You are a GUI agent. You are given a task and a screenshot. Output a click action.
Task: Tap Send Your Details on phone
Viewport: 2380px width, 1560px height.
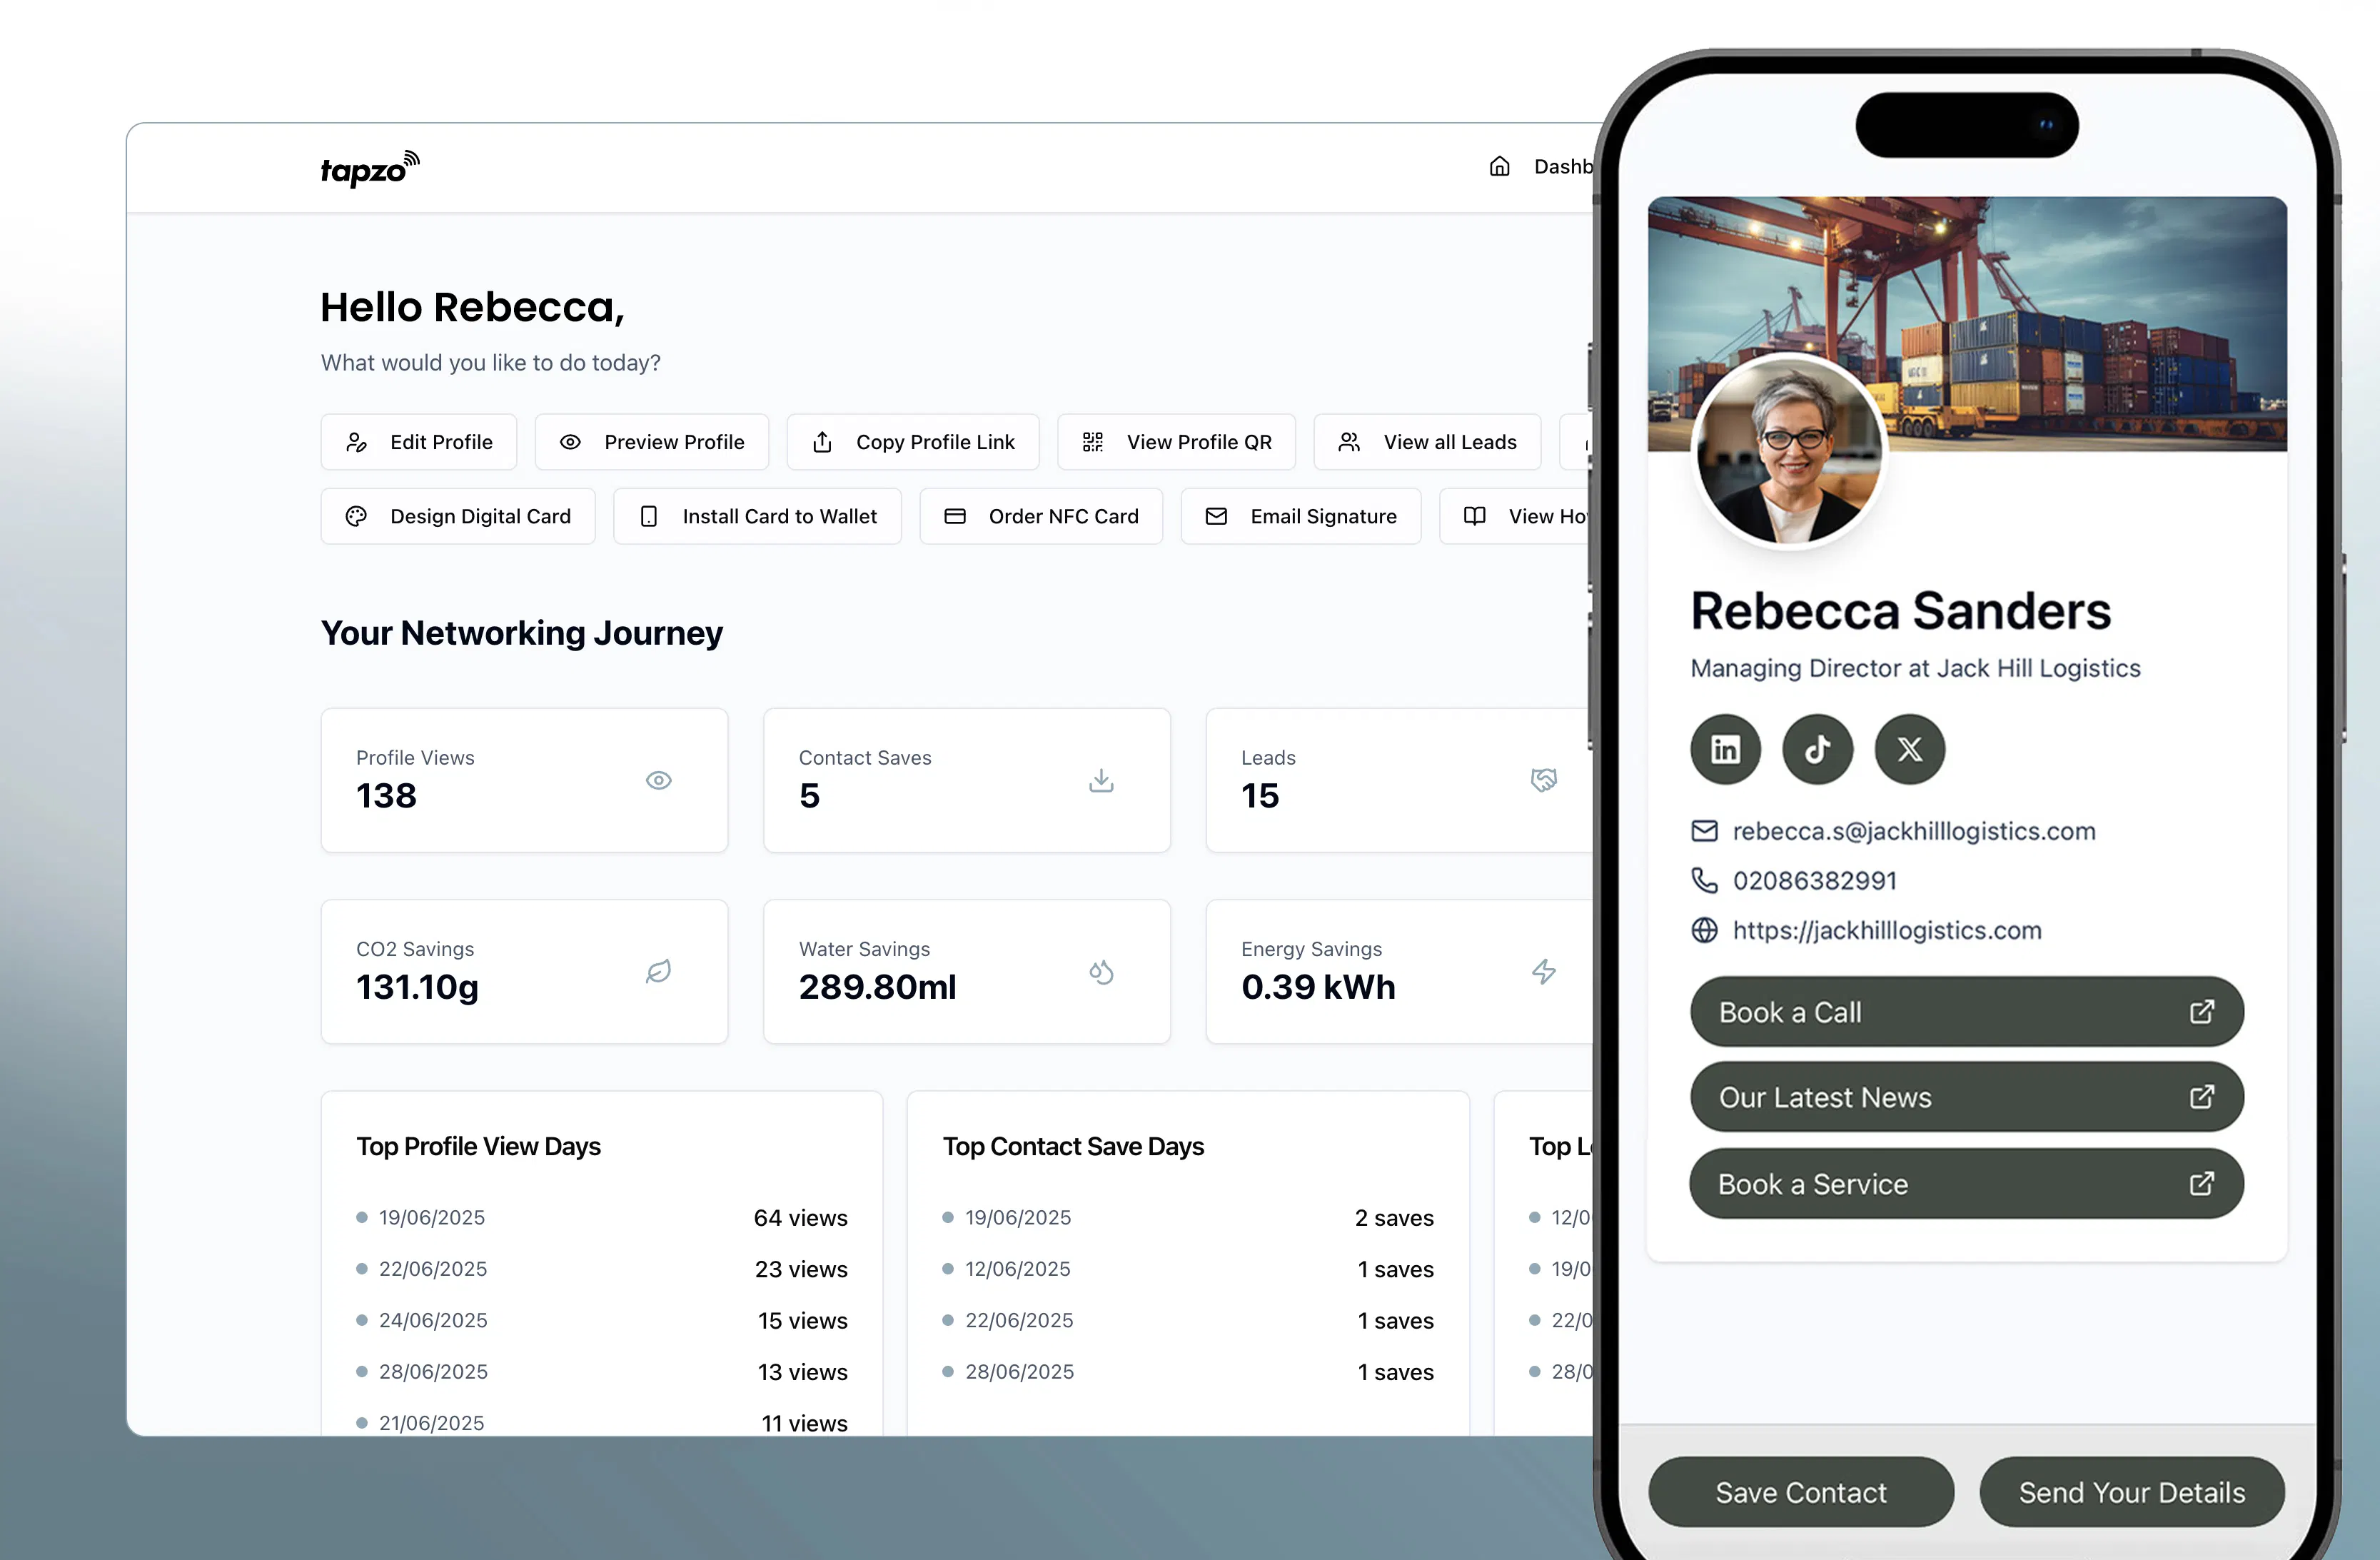pos(2132,1492)
